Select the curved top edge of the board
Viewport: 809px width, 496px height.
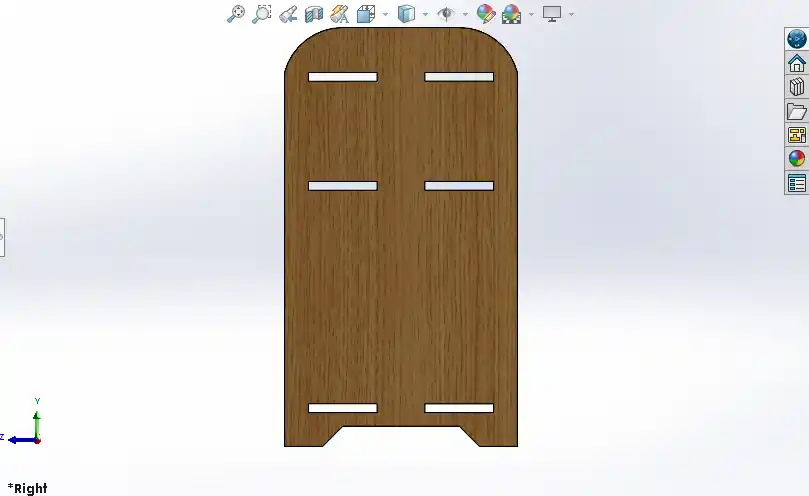(401, 28)
